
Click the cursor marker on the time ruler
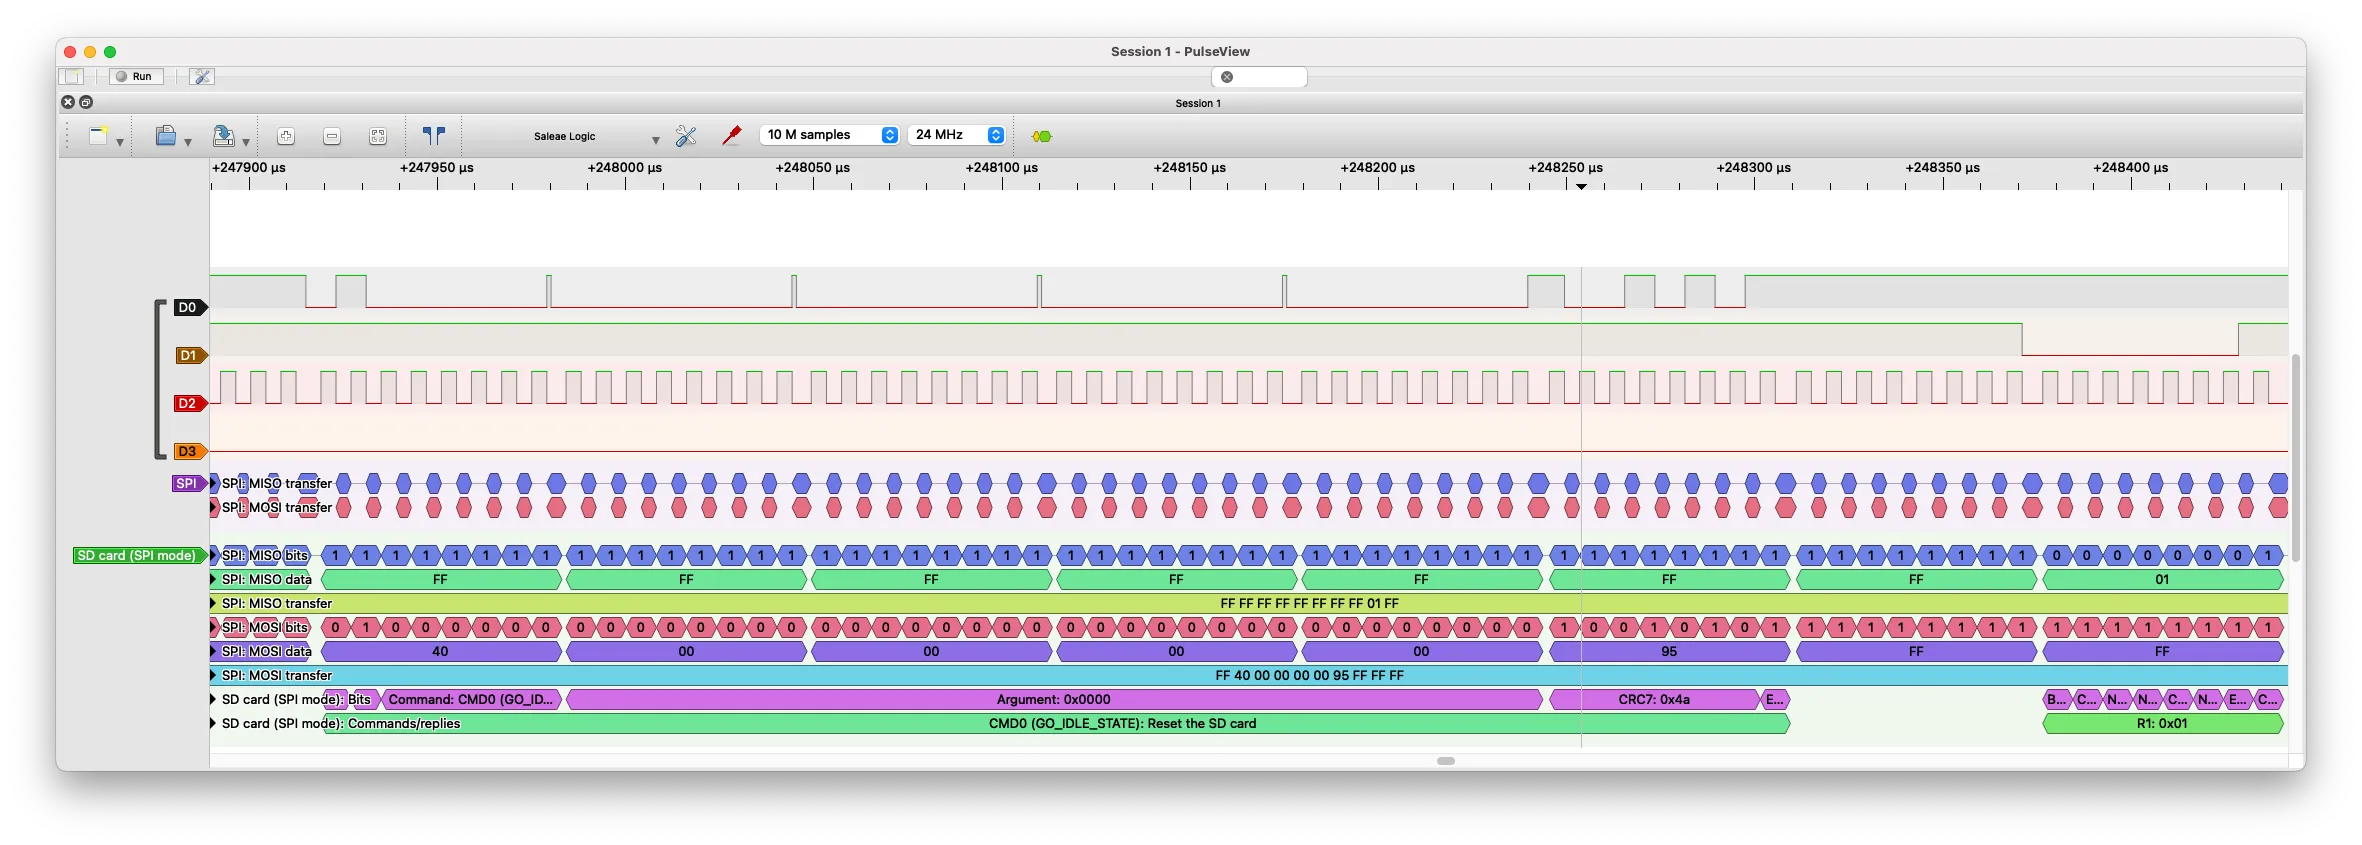(1581, 186)
